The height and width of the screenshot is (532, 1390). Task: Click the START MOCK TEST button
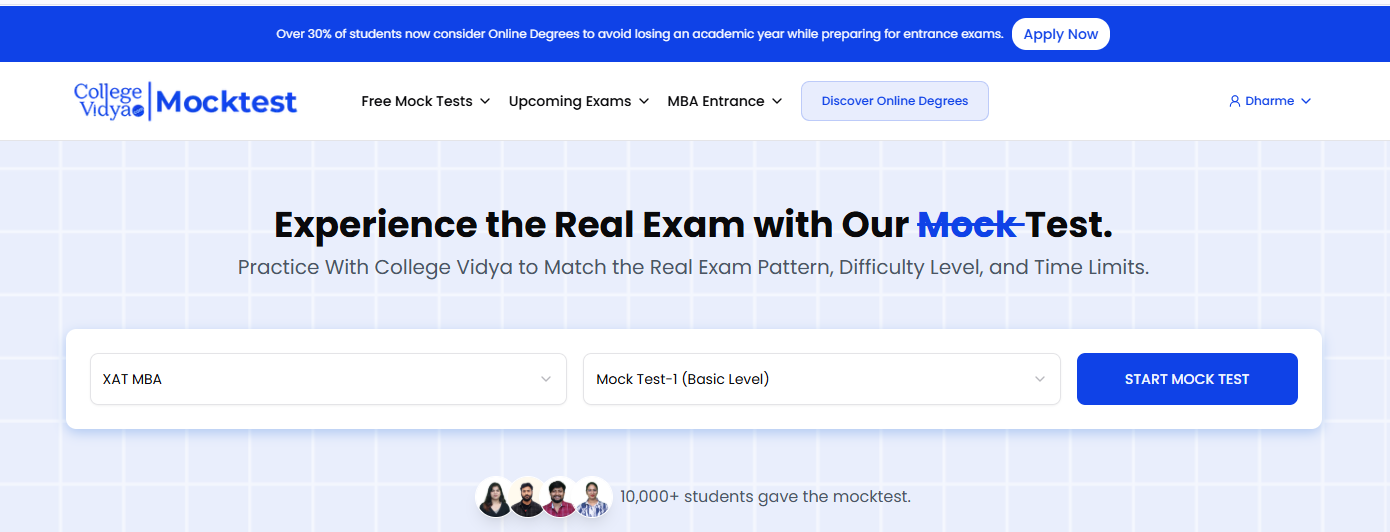(x=1187, y=379)
